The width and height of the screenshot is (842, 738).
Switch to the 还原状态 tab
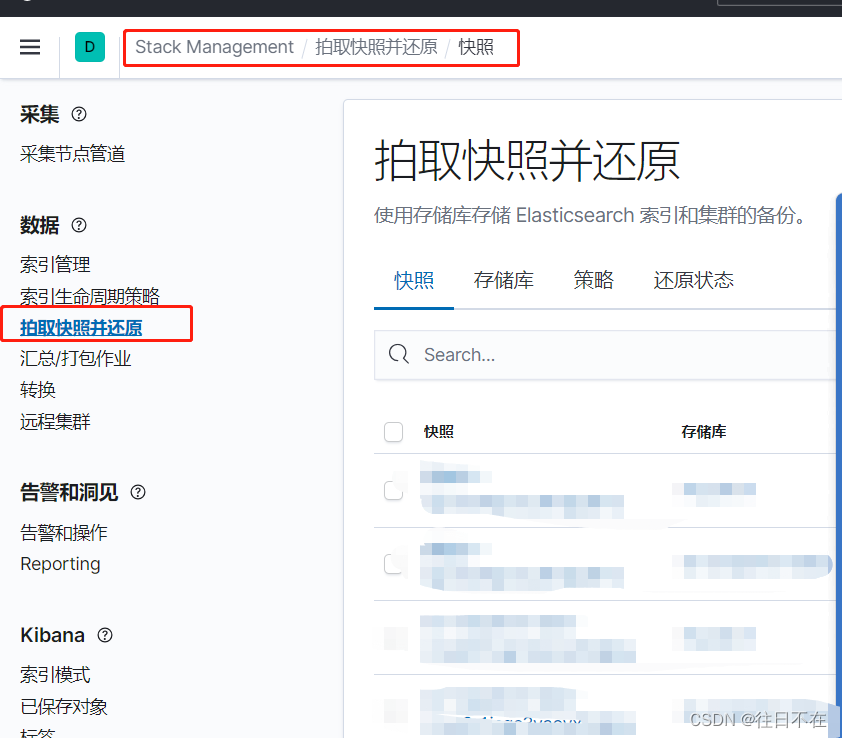[693, 281]
